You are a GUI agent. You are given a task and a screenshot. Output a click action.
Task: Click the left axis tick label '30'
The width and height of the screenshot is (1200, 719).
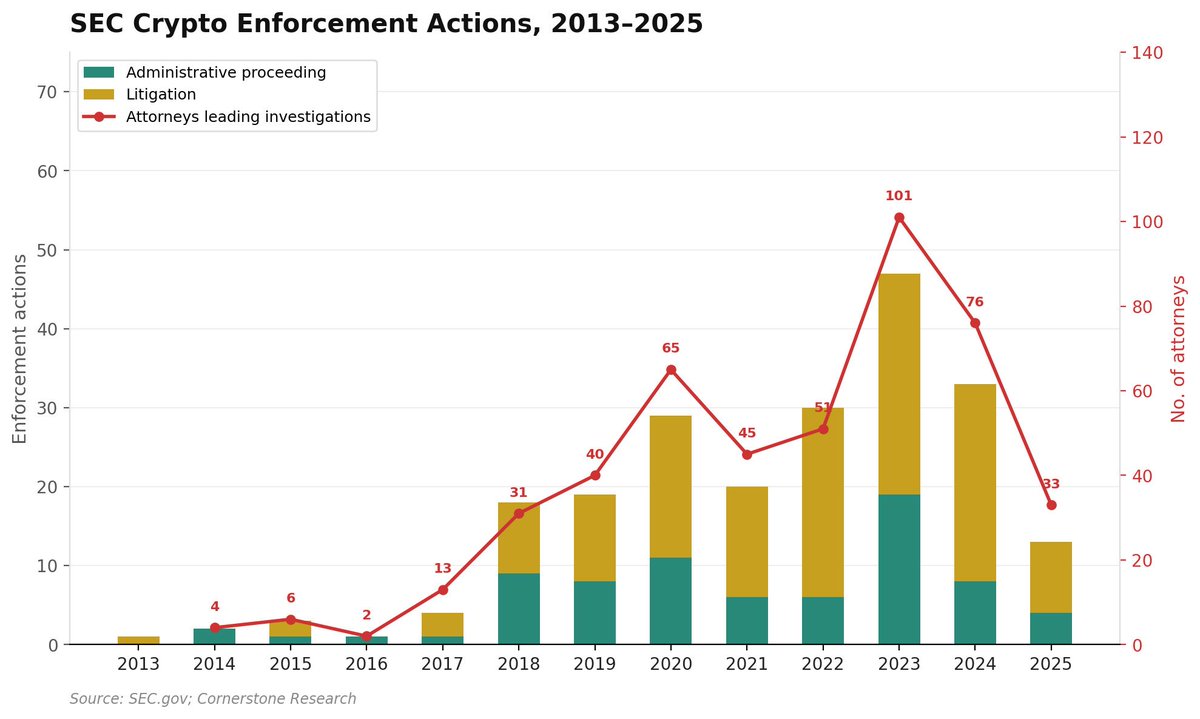pyautogui.click(x=48, y=408)
